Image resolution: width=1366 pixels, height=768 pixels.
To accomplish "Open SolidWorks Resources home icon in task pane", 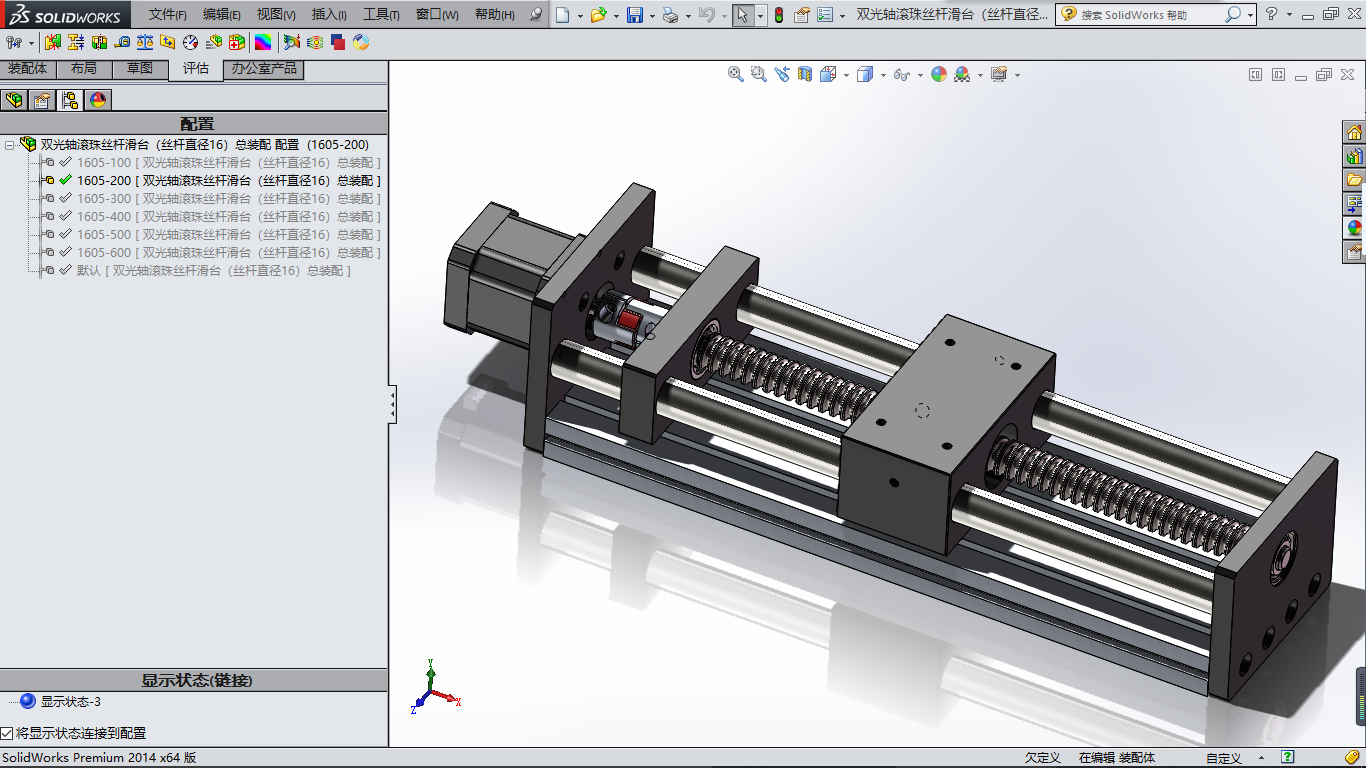I will [1354, 132].
